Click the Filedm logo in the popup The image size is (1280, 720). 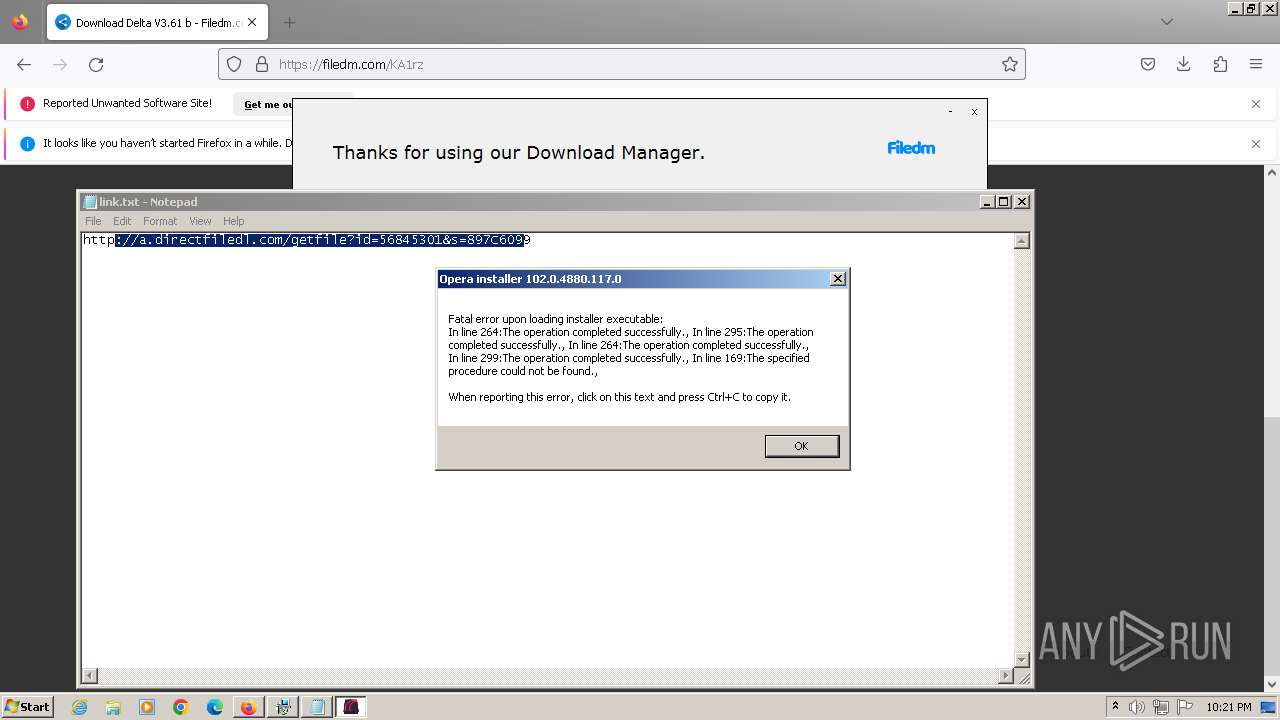tap(911, 148)
